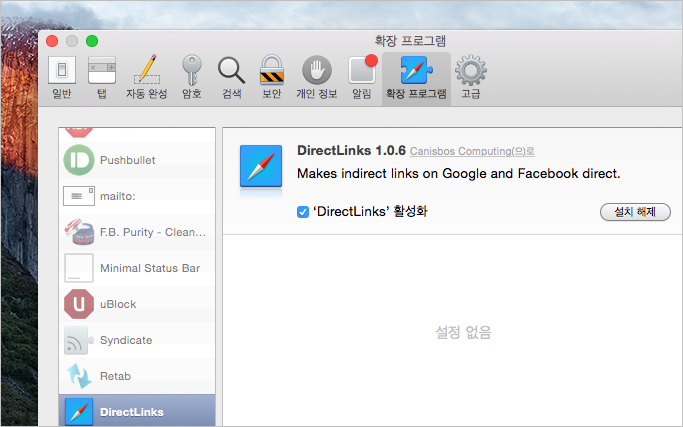
Task: Click the 'Makes indirect links' description text
Action: 459,174
